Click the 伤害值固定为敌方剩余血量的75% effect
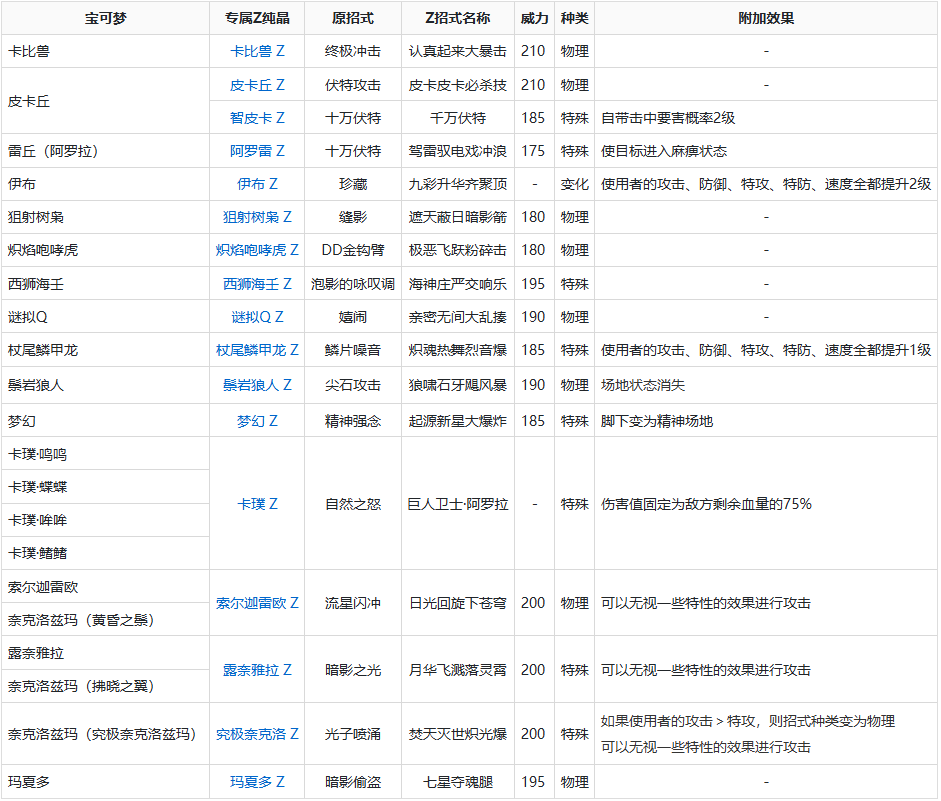The height and width of the screenshot is (801, 941). click(706, 504)
